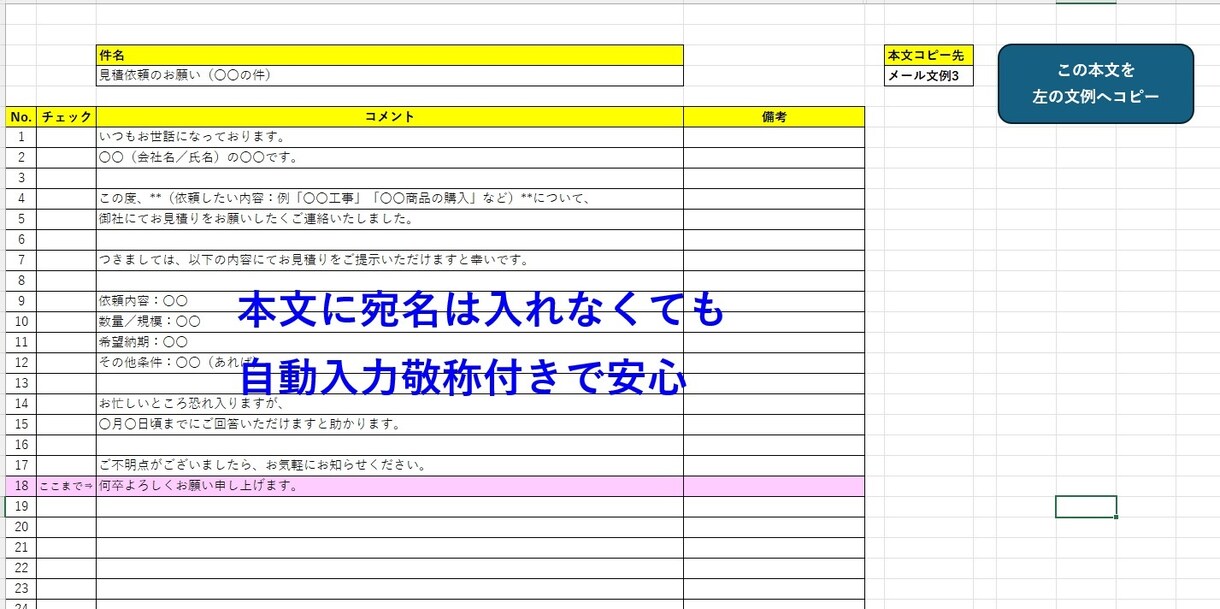Viewport: 1220px width, 609px height.
Task: Select the No. cell showing 19
Action: [21, 506]
